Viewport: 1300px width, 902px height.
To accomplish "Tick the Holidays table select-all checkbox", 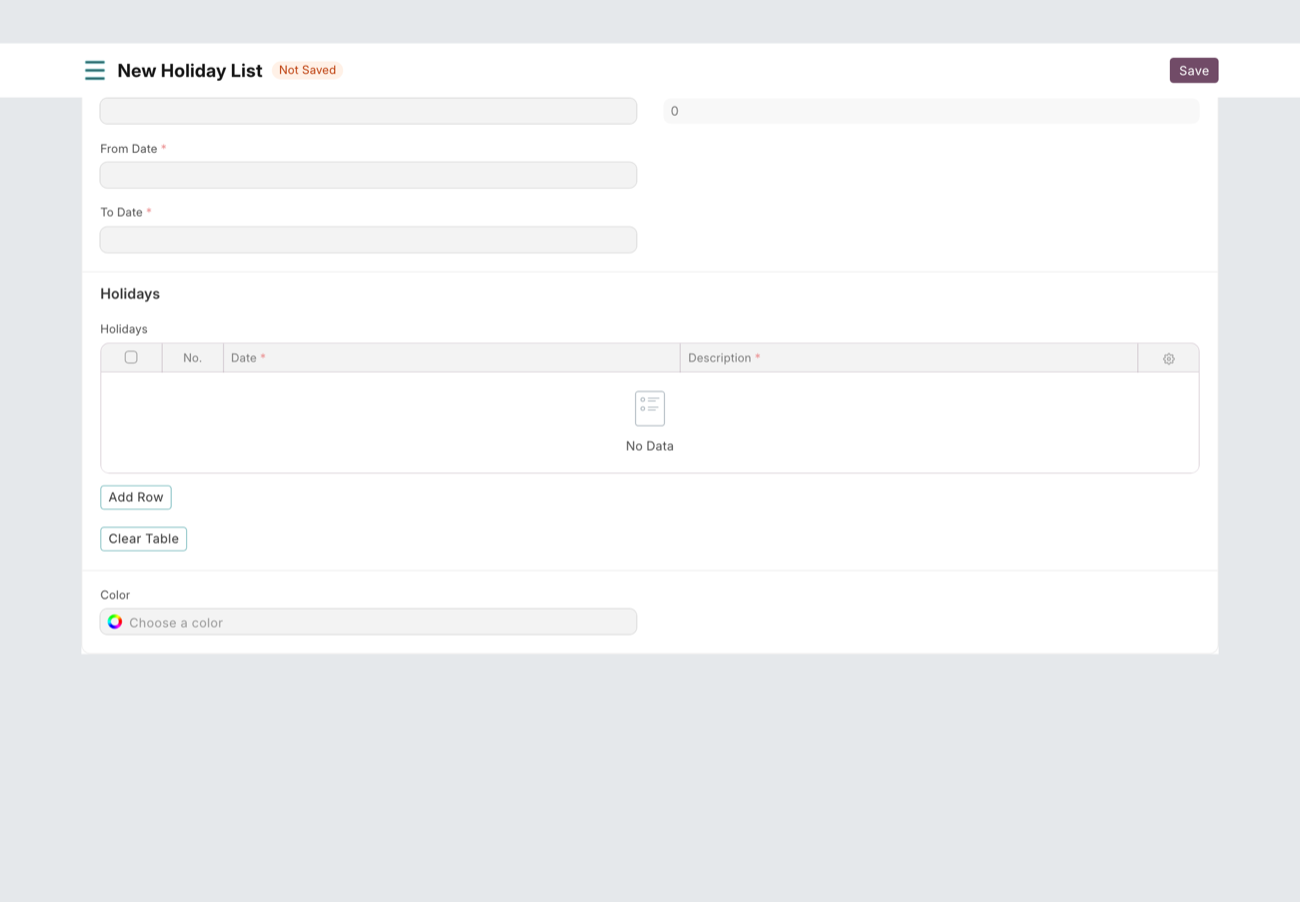I will [131, 357].
